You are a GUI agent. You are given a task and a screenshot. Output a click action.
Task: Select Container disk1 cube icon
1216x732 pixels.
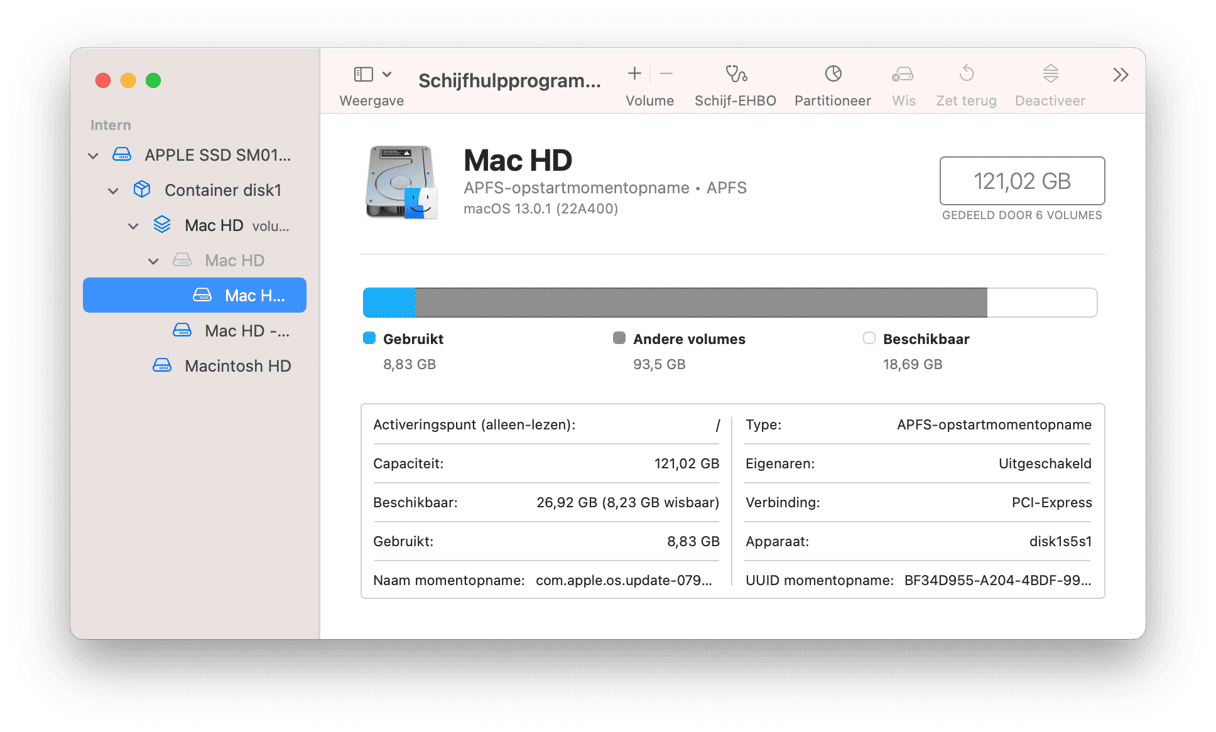pyautogui.click(x=142, y=189)
